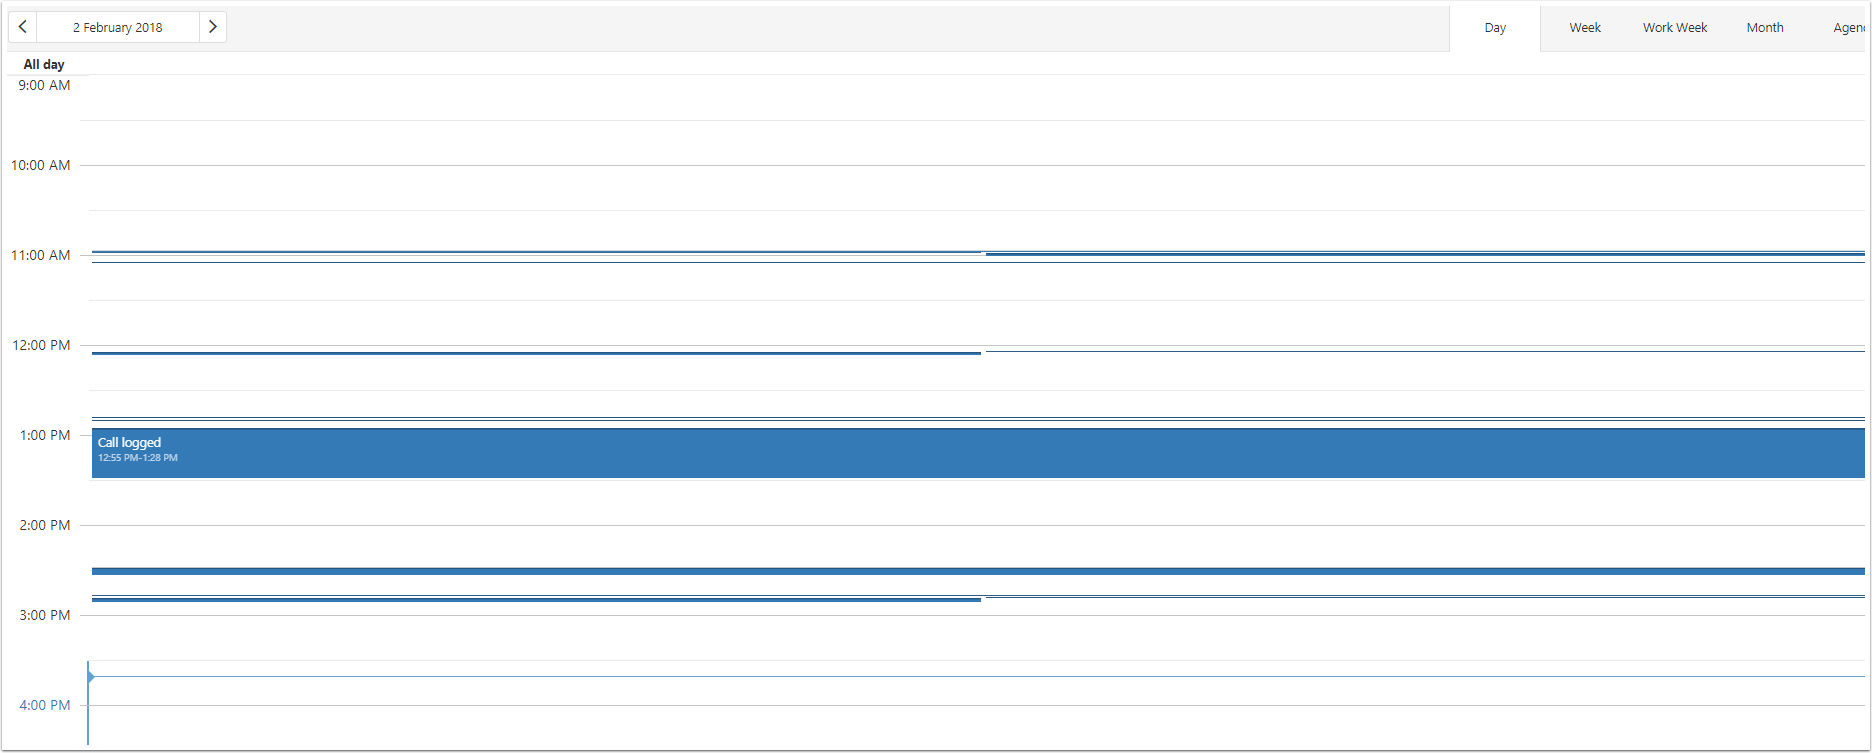Viewport: 1872px width, 753px height.
Task: Click the current time indicator marker
Action: pyautogui.click(x=90, y=677)
